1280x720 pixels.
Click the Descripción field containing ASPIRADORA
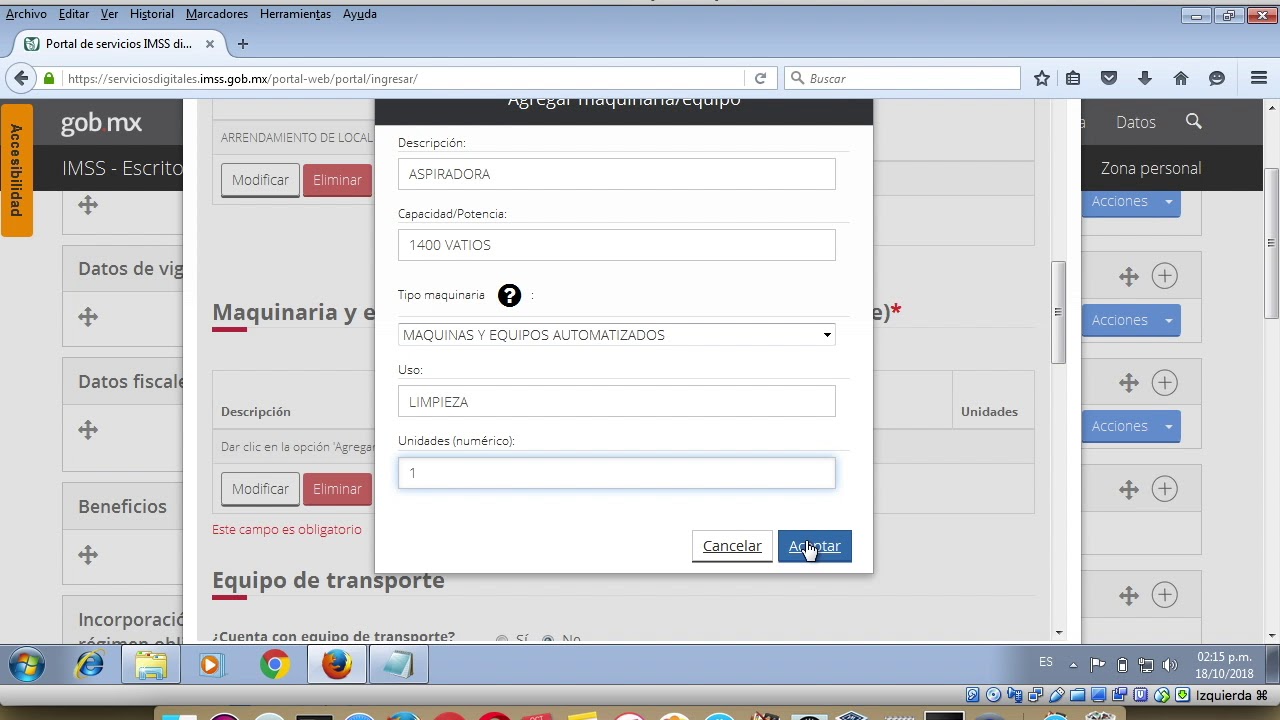tap(617, 174)
